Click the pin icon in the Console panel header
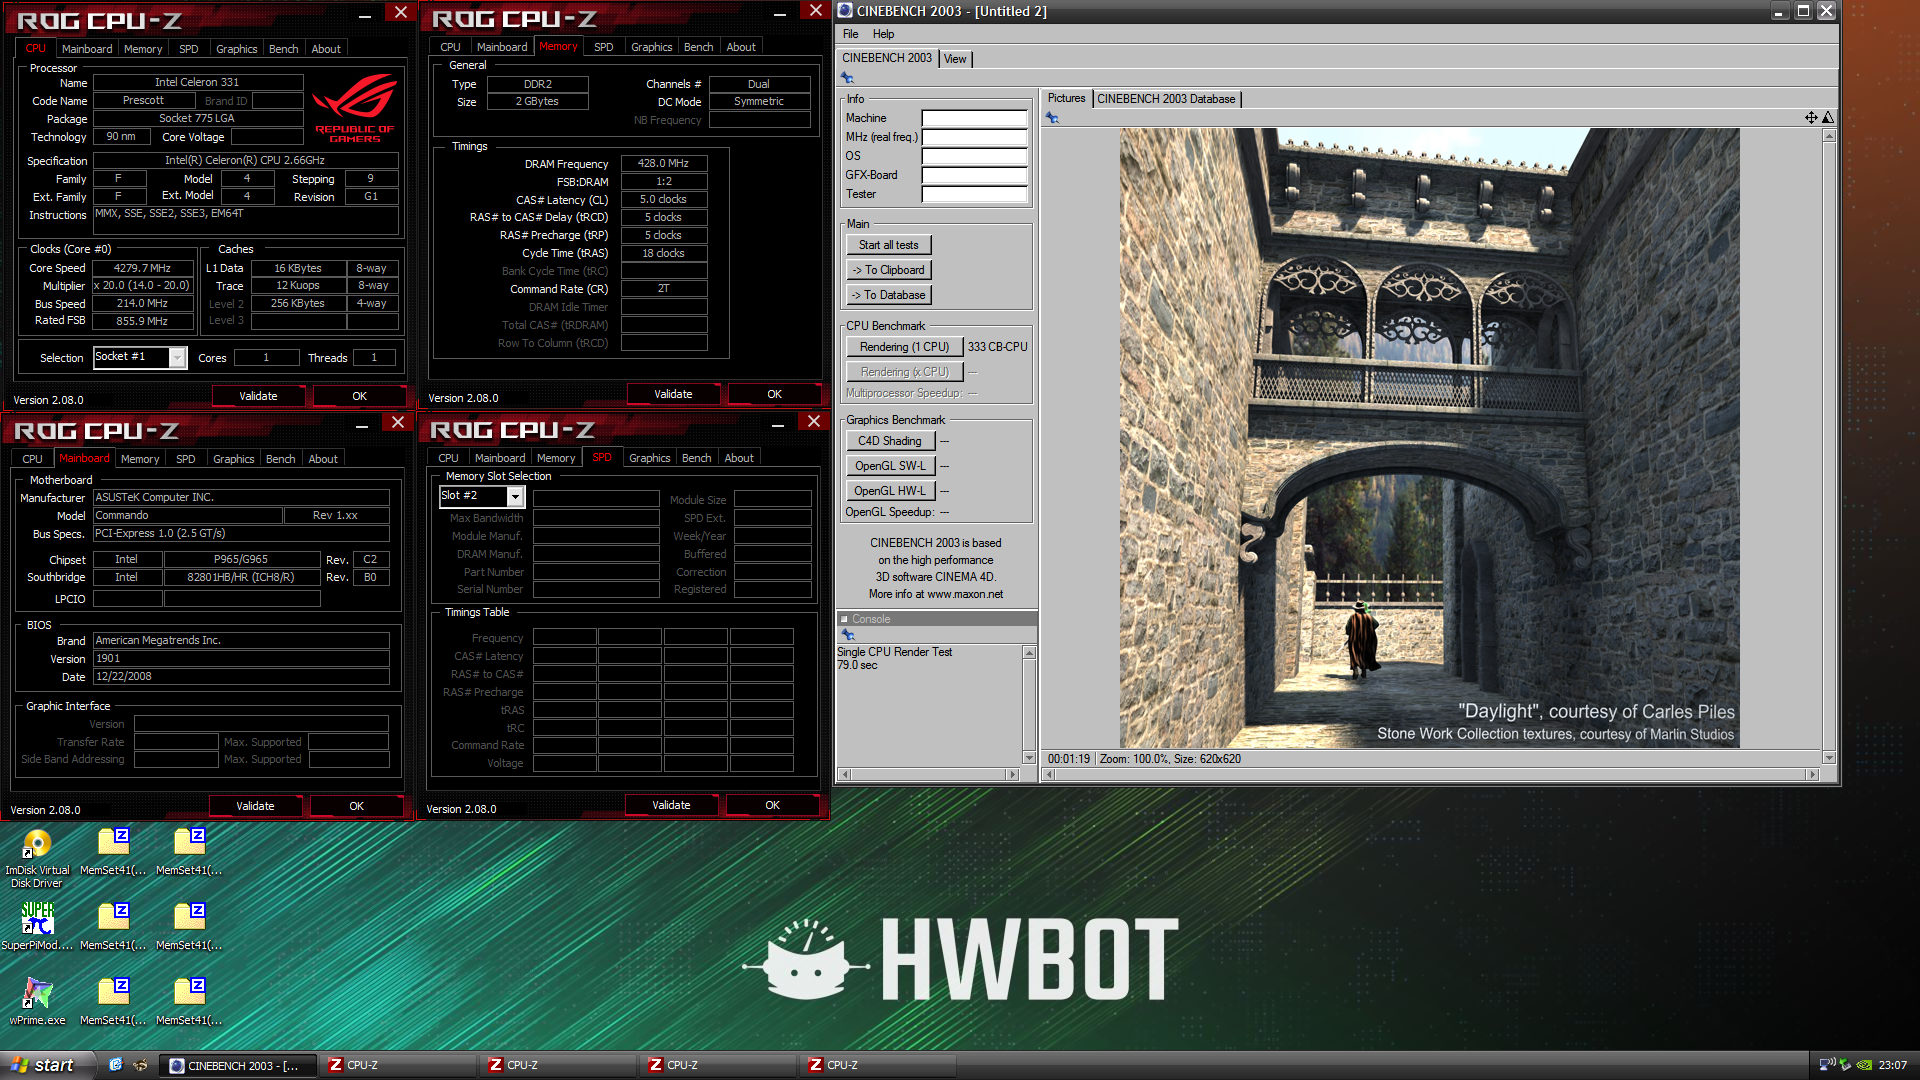 848,635
